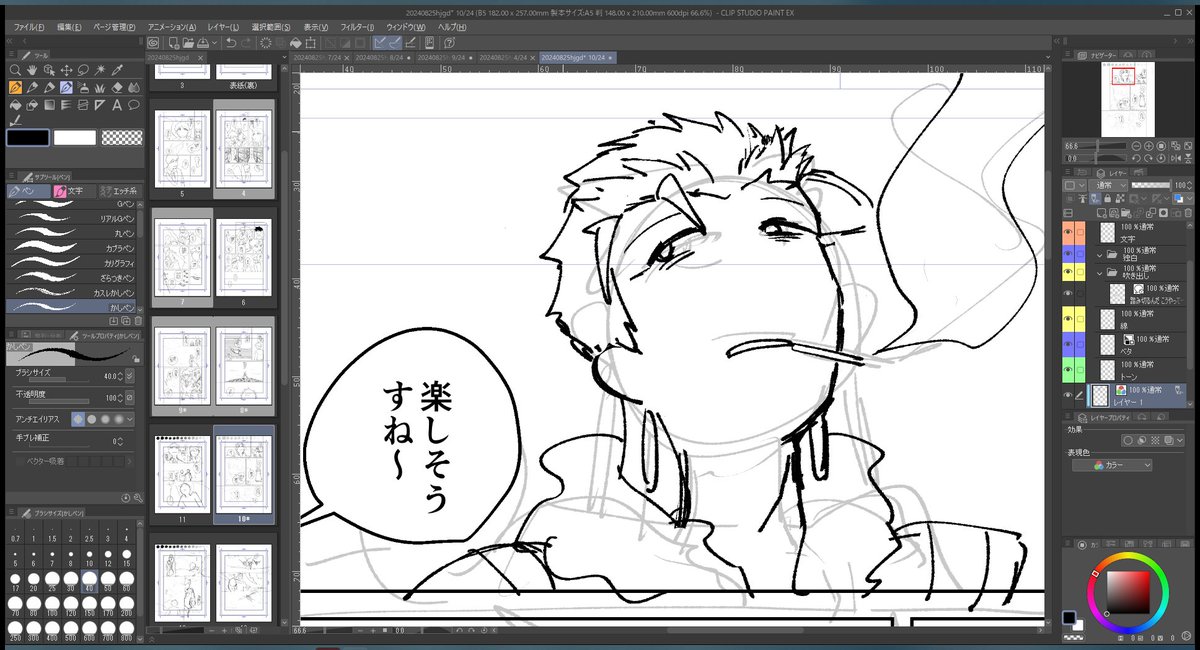Open the レイヤー menu
This screenshot has width=1200, height=650.
point(222,26)
